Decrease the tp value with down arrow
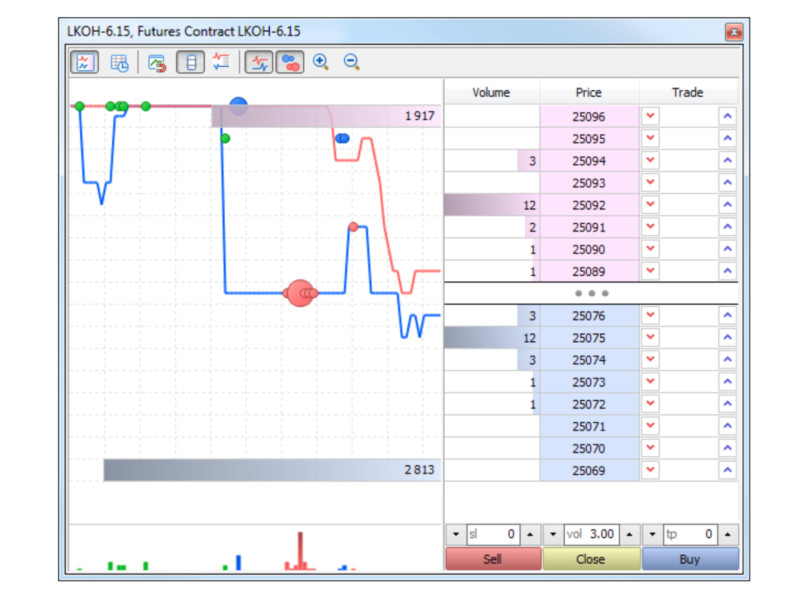 pos(653,534)
